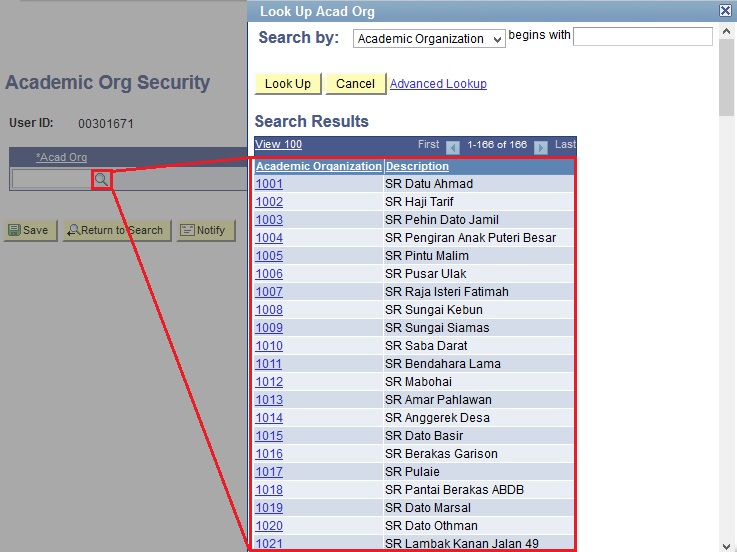Click the Notify button
This screenshot has height=552, width=737.
205,230
